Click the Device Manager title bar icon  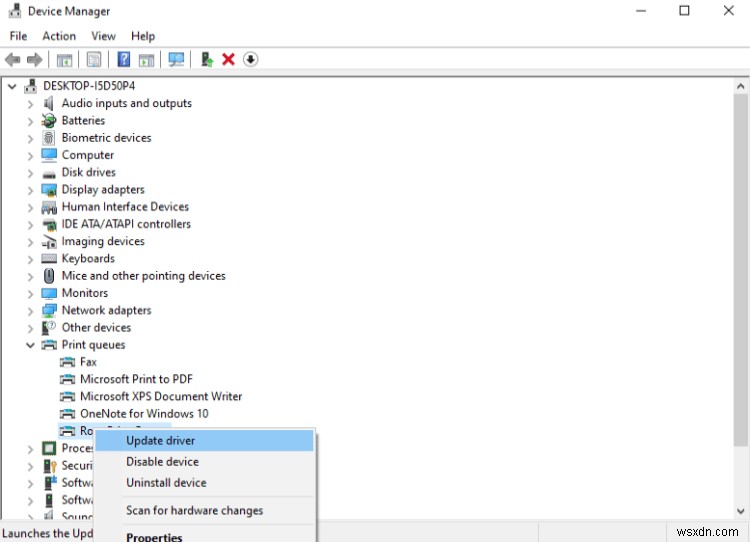[x=15, y=11]
